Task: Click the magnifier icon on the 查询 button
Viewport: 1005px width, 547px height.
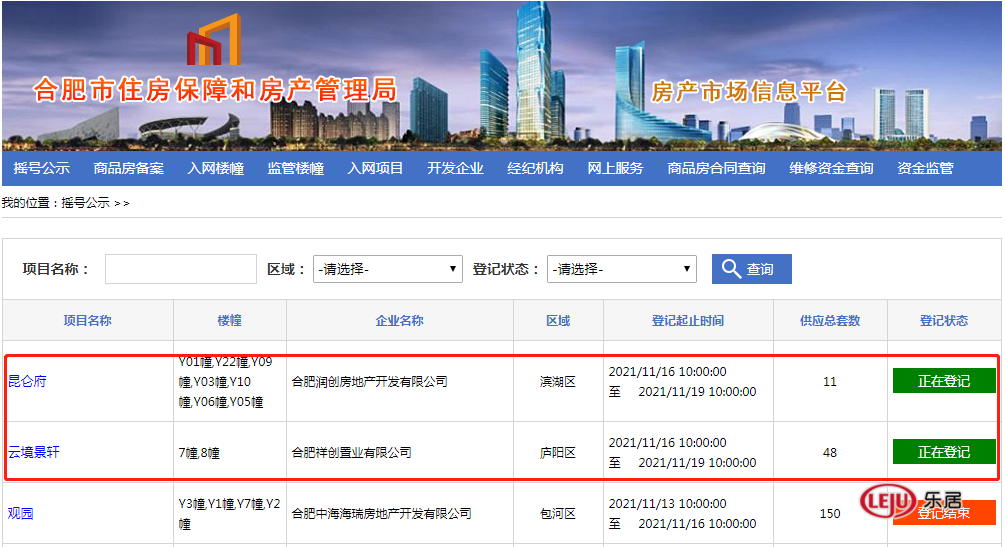Action: (x=731, y=268)
